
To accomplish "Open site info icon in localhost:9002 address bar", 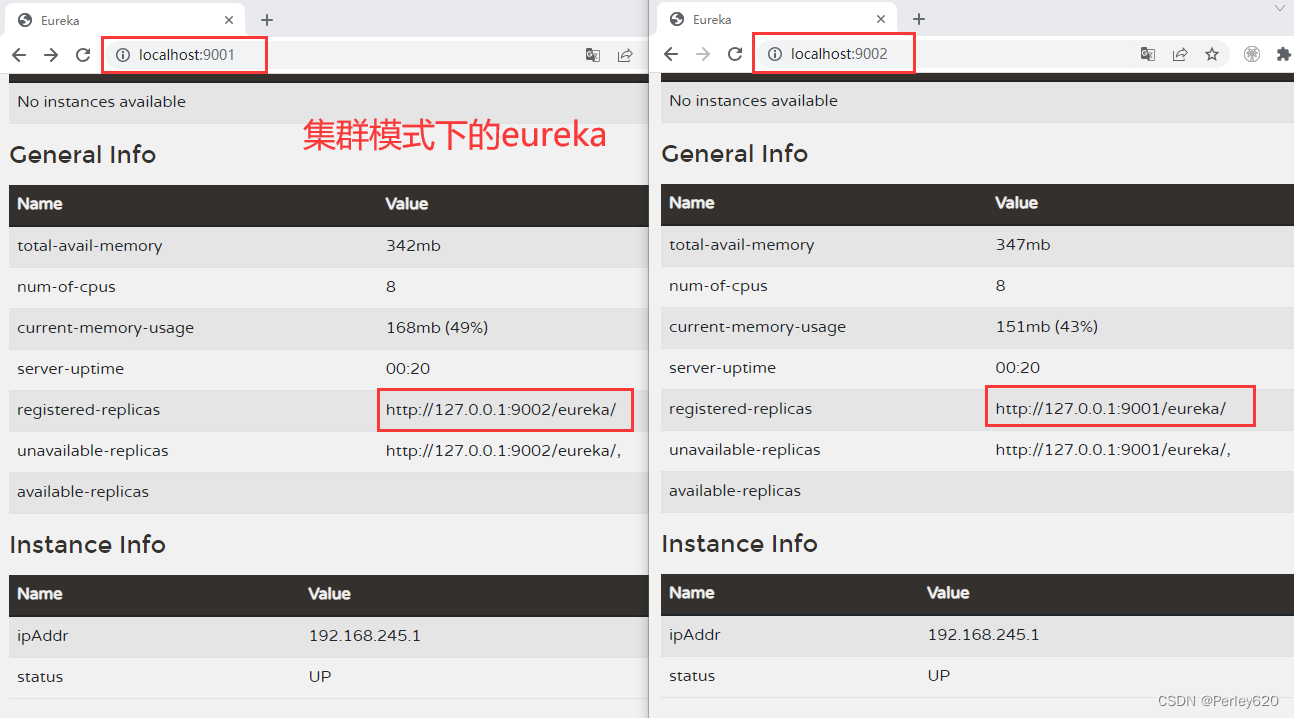I will pos(775,54).
